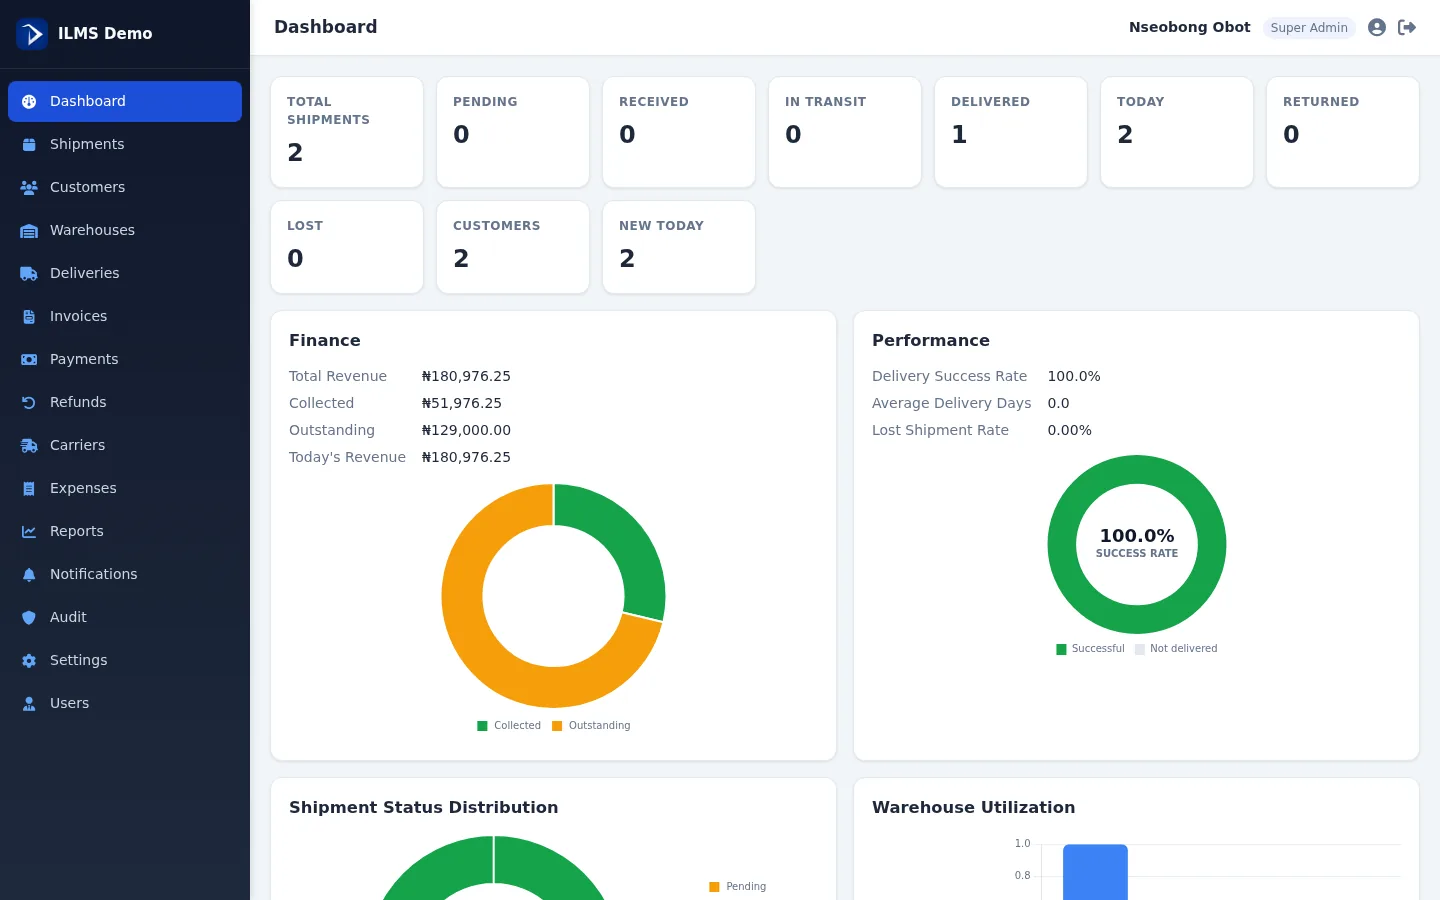1440x900 pixels.
Task: Click the Collected amount ₦51,976.25
Action: click(462, 403)
